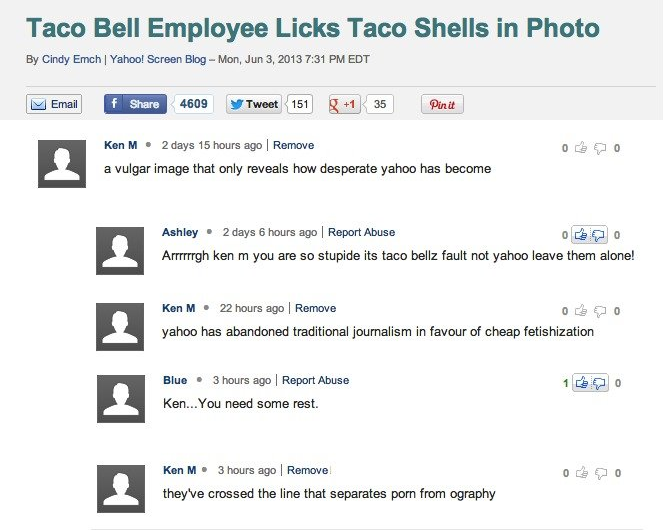Thumbs down Ken M's first comment
Screen dimensions: 668x531
600,148
